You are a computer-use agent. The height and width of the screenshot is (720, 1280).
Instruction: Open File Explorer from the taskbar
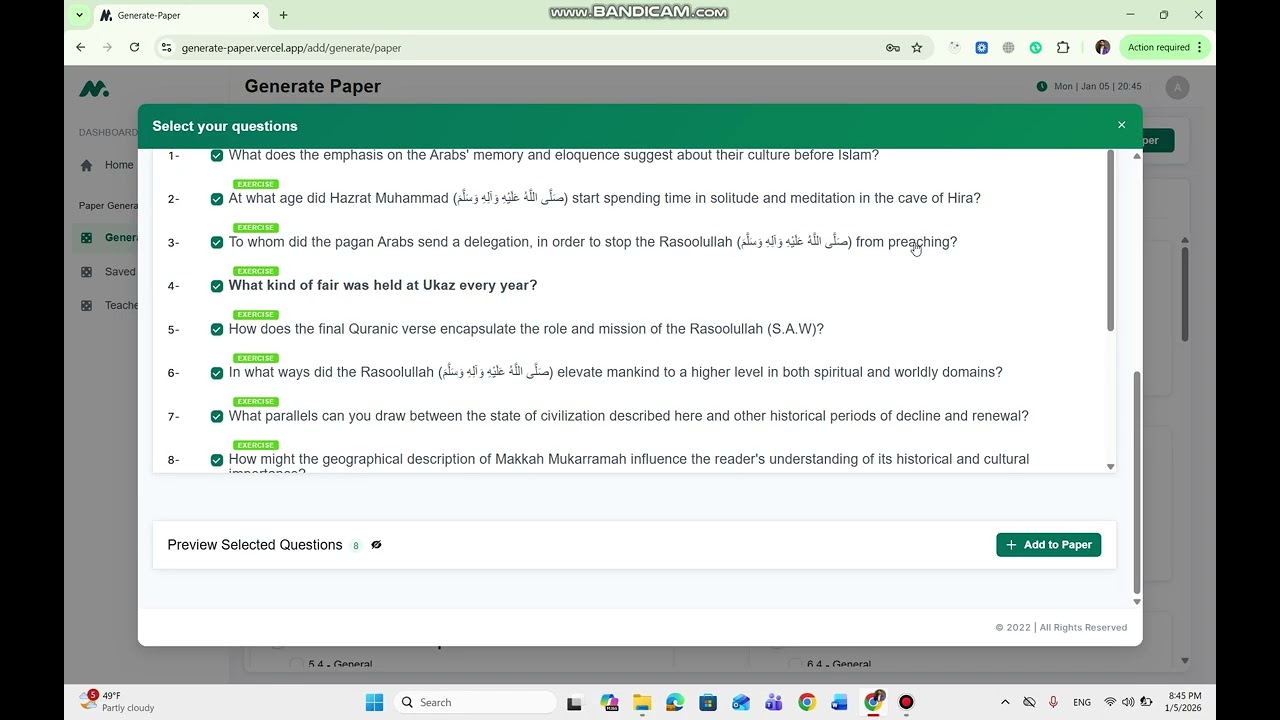642,702
